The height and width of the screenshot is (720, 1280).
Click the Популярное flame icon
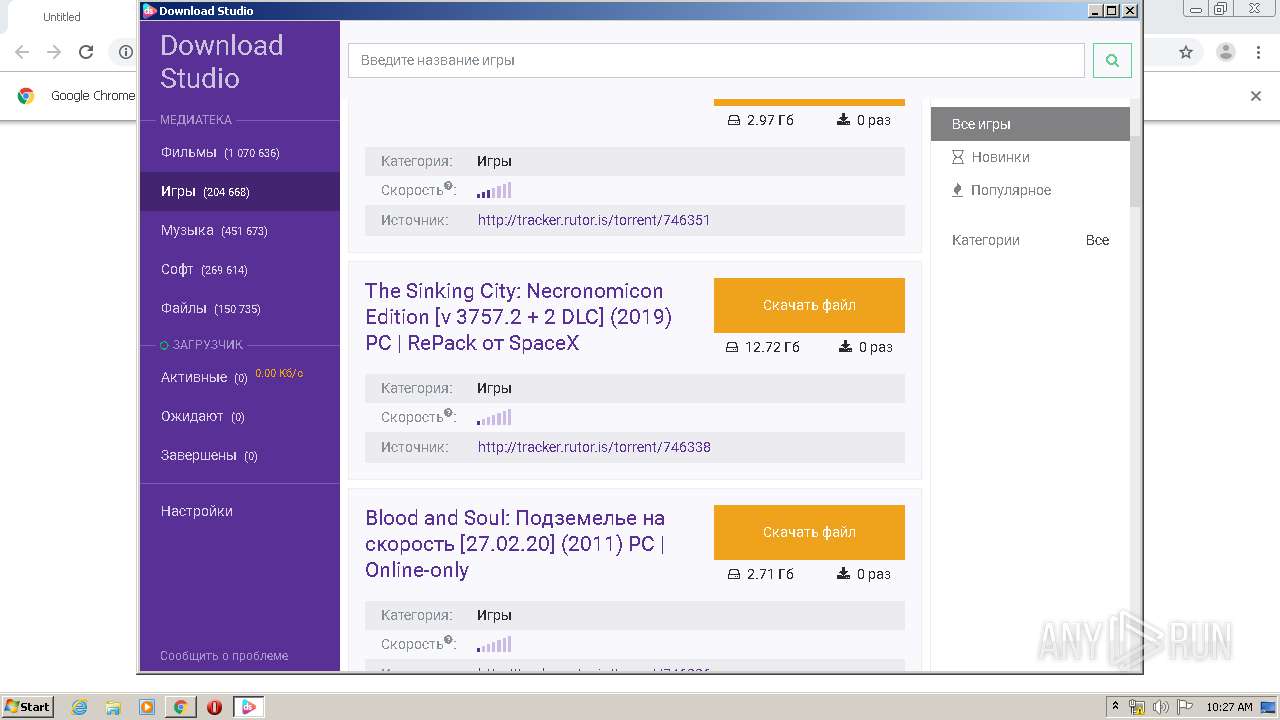[x=958, y=190]
